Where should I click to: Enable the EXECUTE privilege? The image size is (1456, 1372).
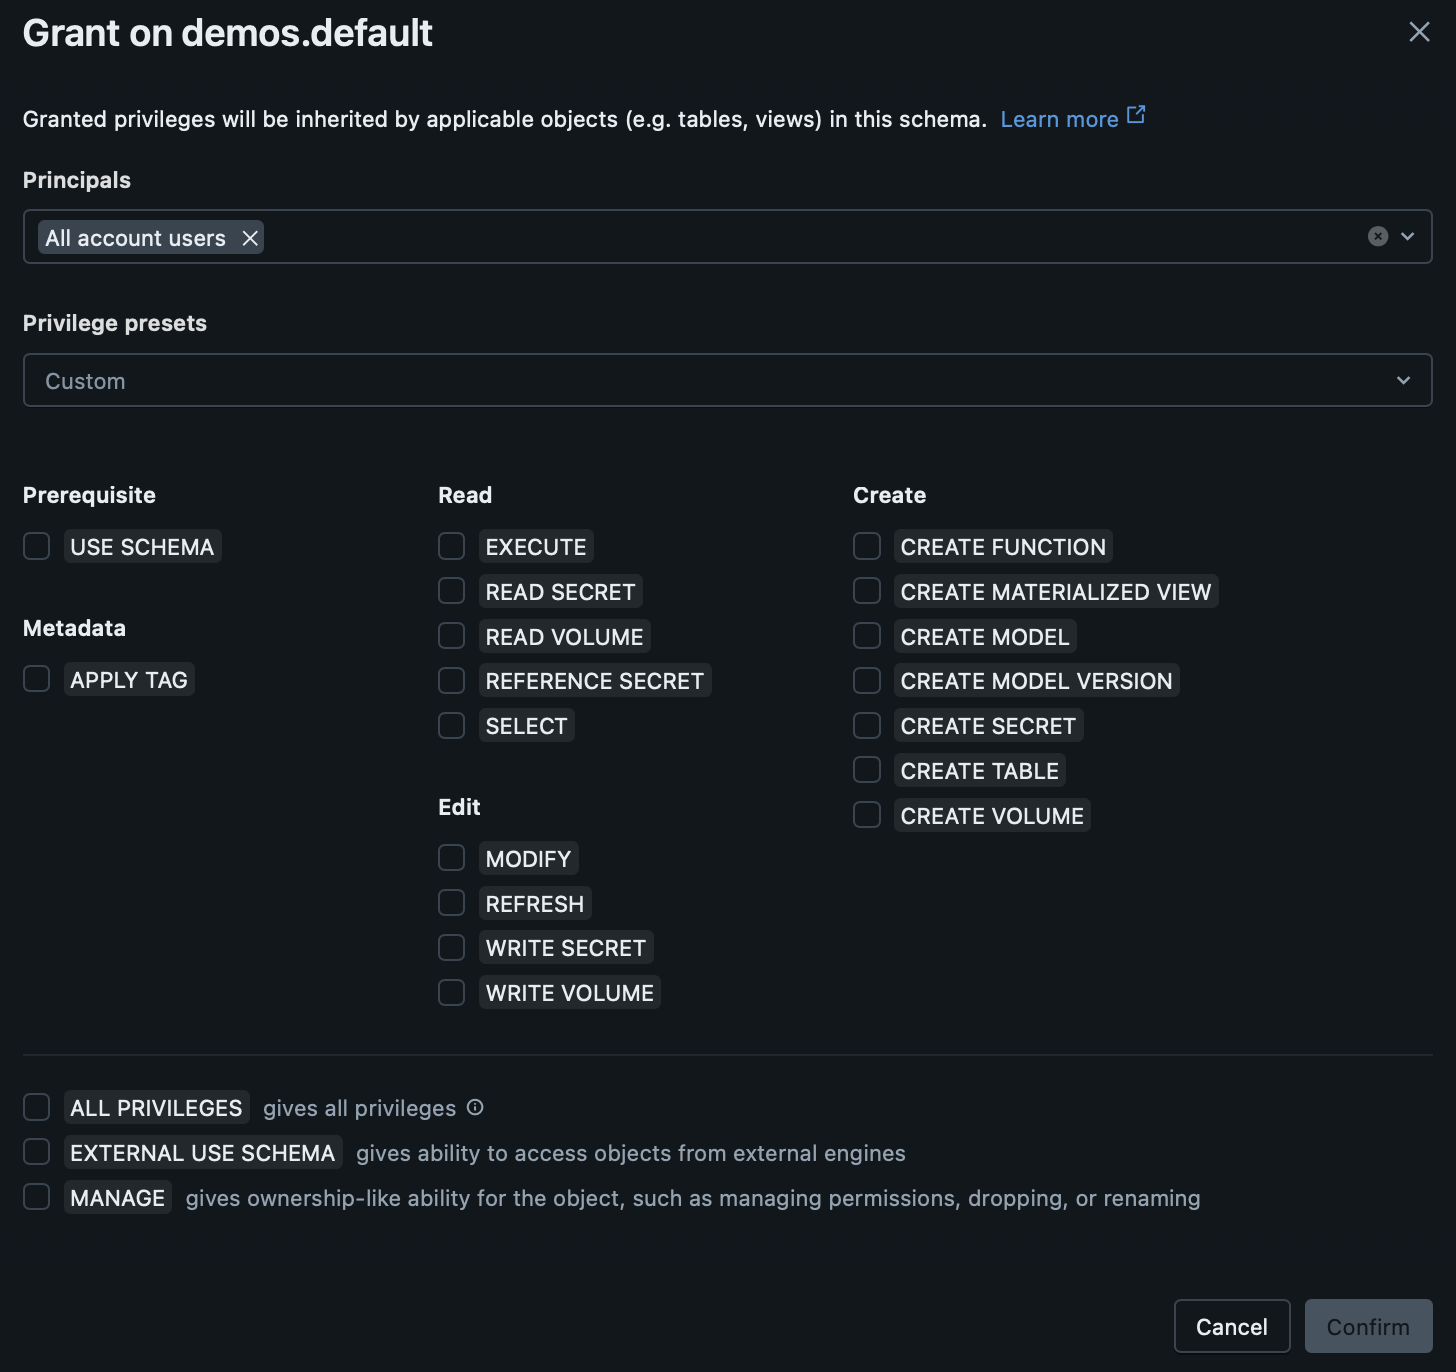452,546
